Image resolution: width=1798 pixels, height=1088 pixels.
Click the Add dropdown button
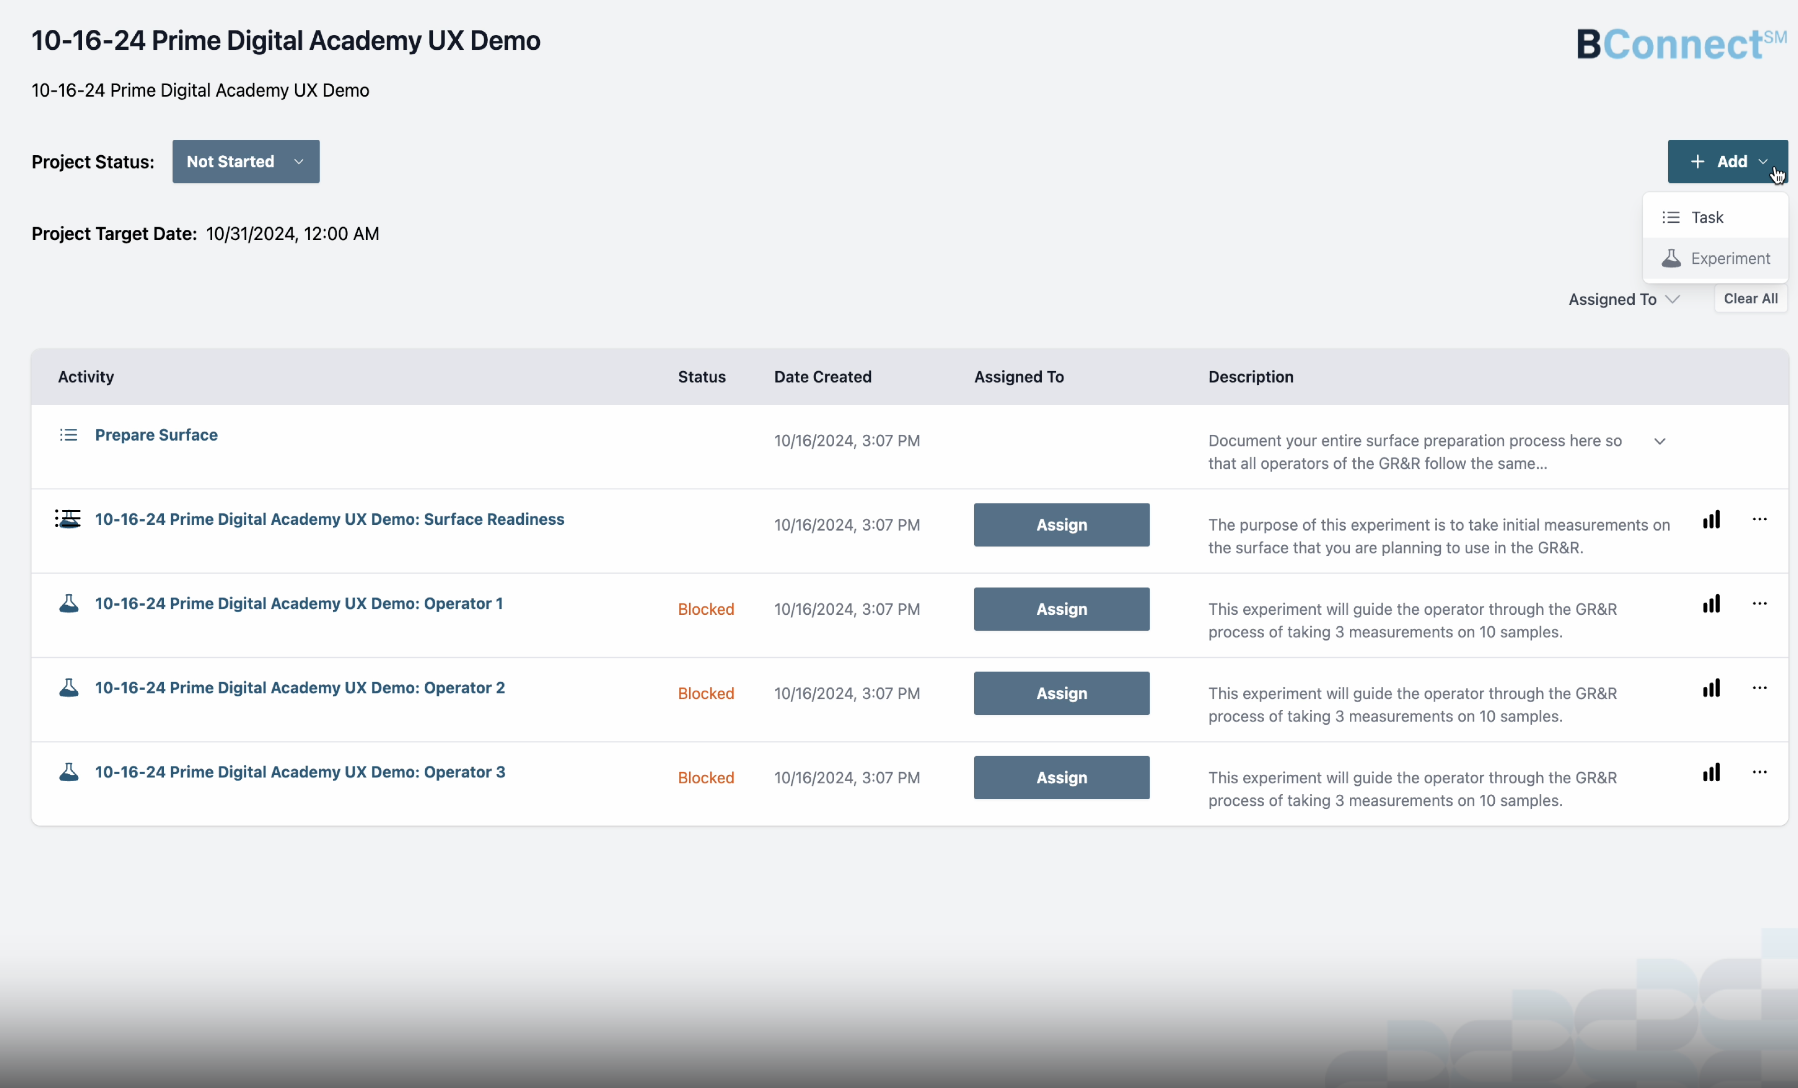click(1727, 162)
